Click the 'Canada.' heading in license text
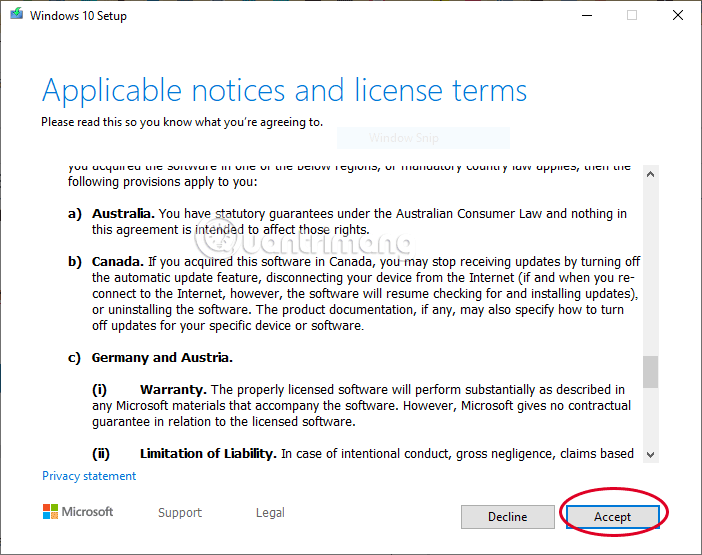The height and width of the screenshot is (555, 702). [117, 262]
